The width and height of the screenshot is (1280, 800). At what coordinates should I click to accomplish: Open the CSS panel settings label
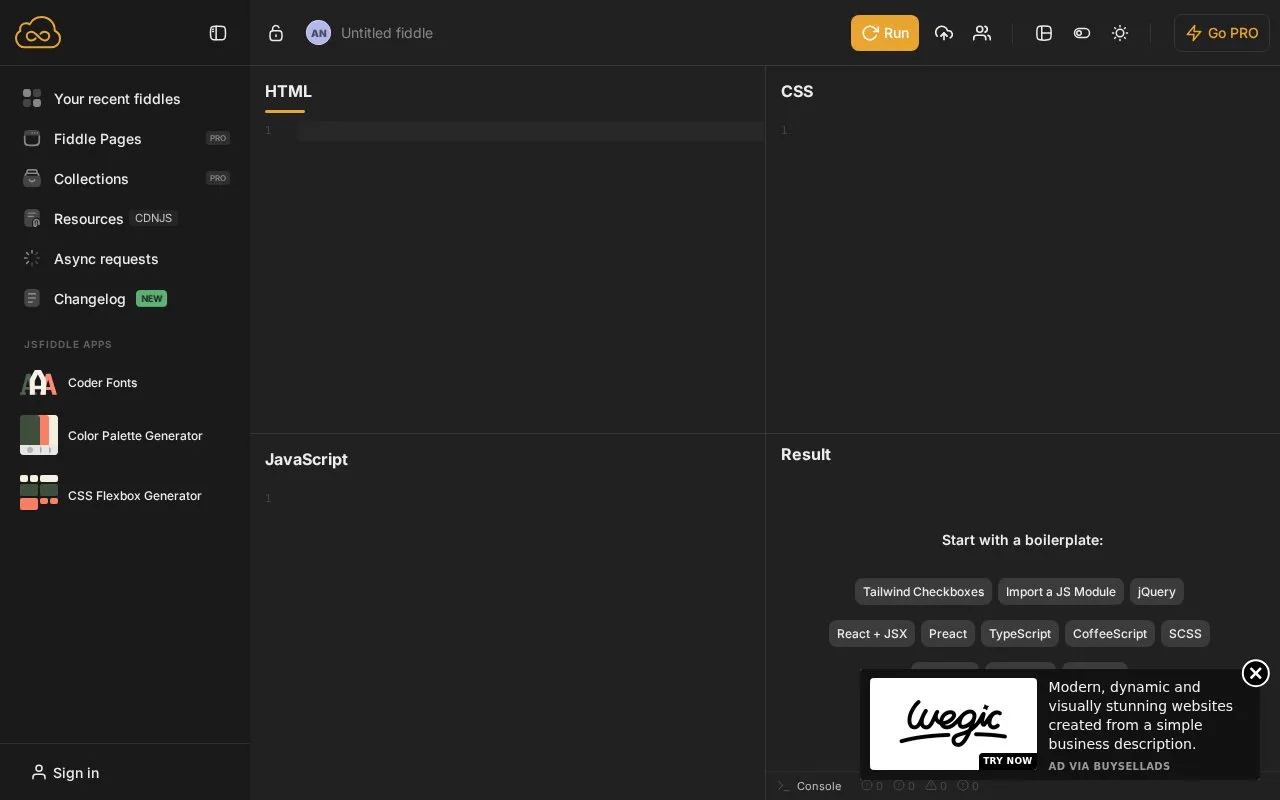[x=797, y=91]
